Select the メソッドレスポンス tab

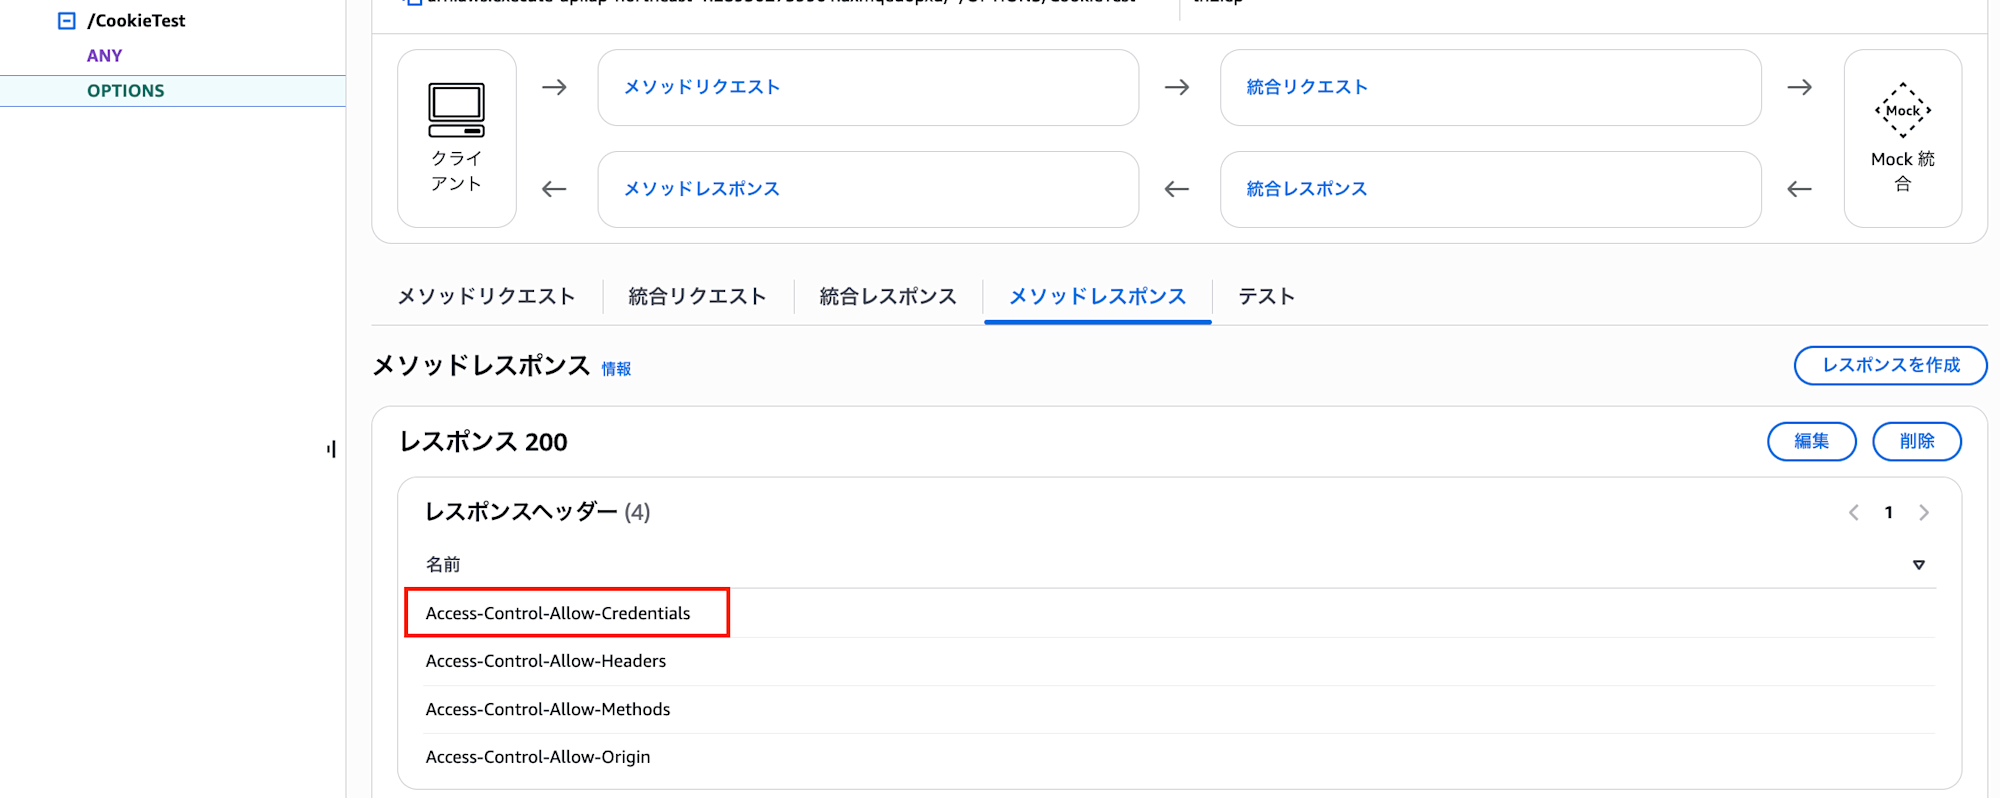coord(1097,297)
